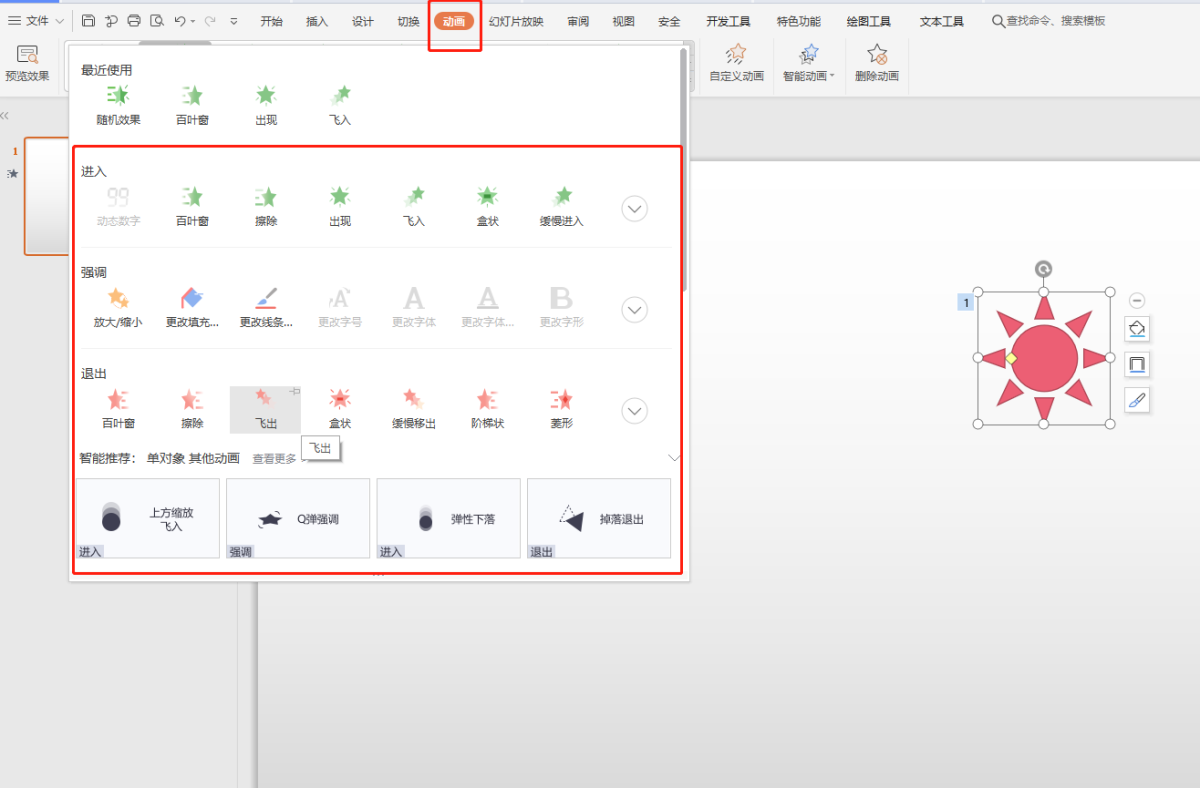Apply 放大/缩小 emphasis effect
Image resolution: width=1200 pixels, height=788 pixels.
pos(118,306)
